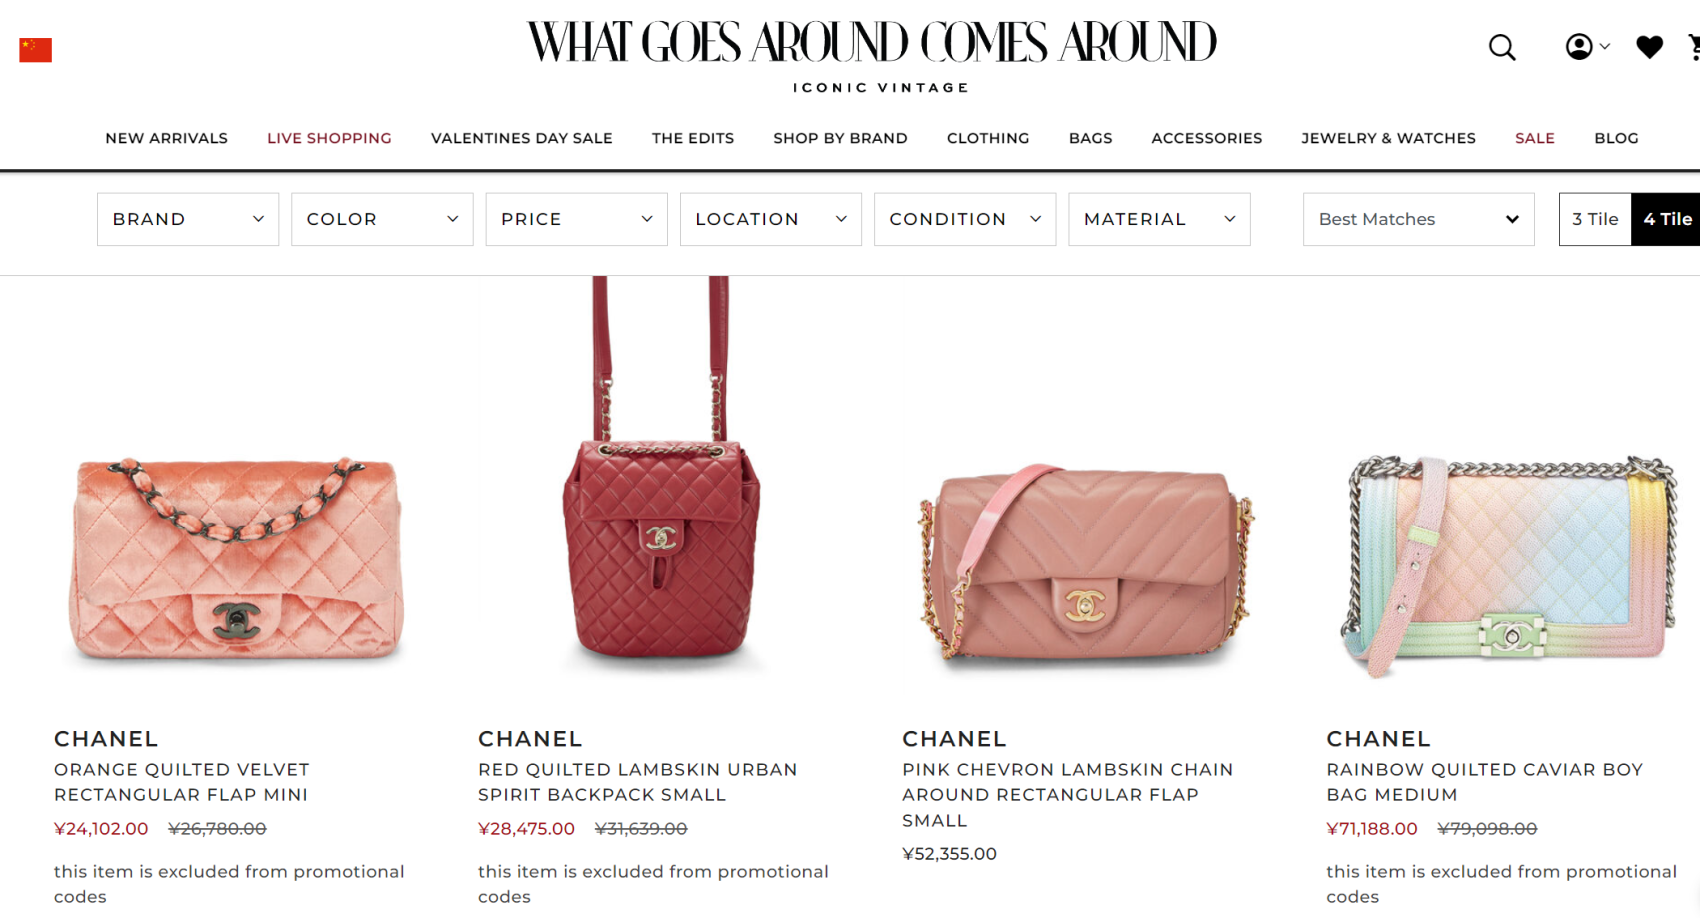Open Rainbow Quilted Caviar Boy Bag link
This screenshot has width=1700, height=918.
click(1485, 782)
